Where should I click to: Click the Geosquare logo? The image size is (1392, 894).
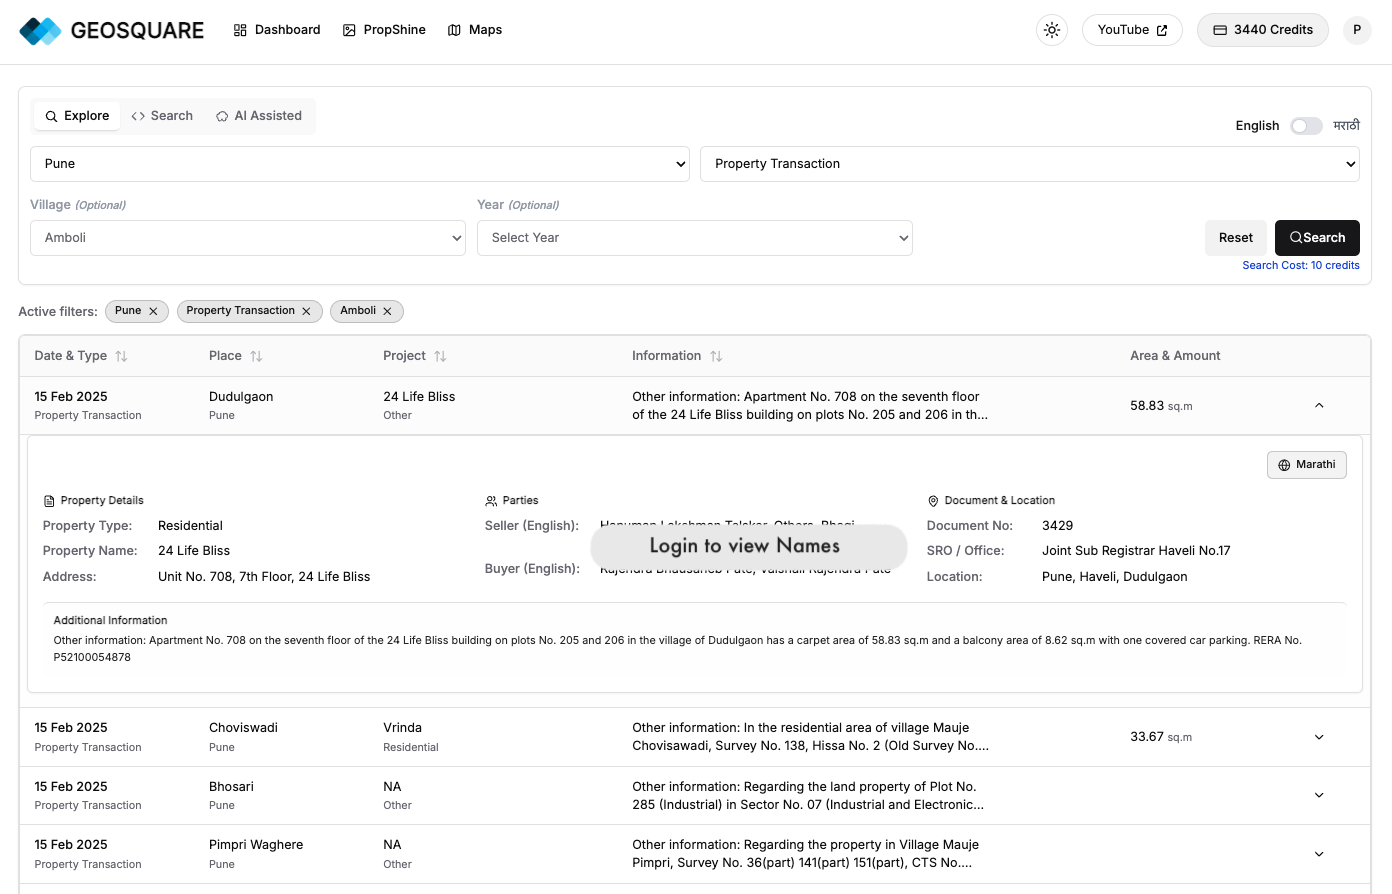(111, 31)
